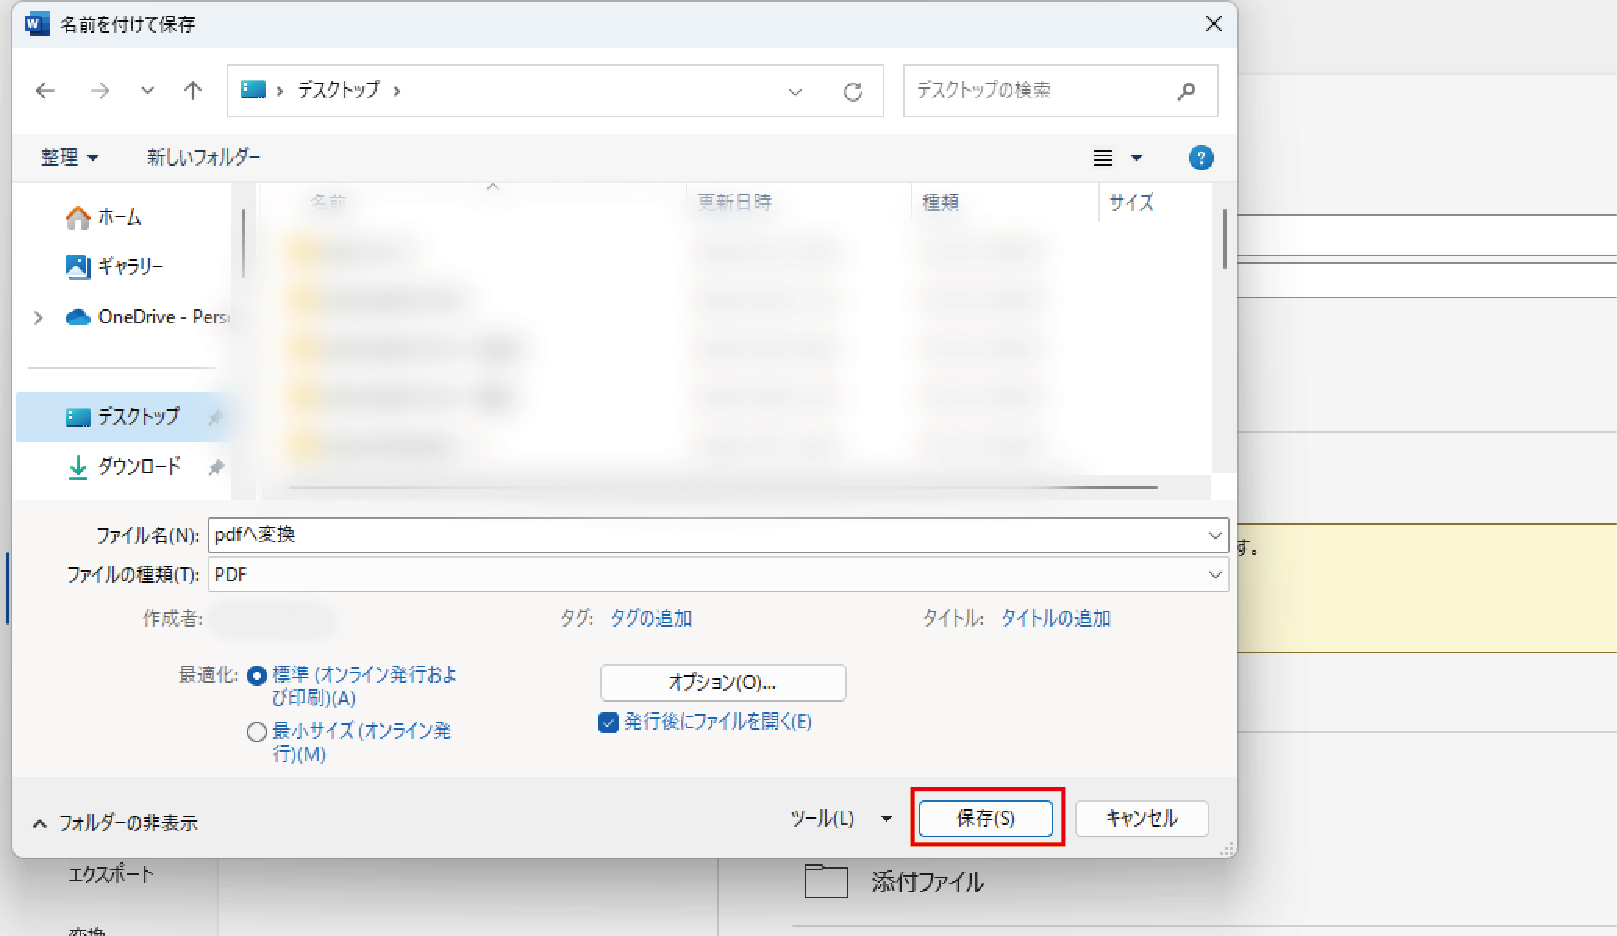Sort by 更新日時 column header
The height and width of the screenshot is (936, 1617).
tap(735, 202)
